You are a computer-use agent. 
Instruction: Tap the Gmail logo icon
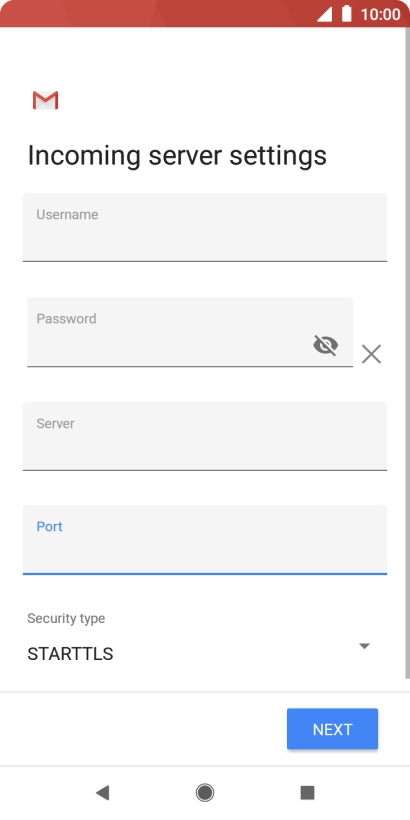(45, 100)
